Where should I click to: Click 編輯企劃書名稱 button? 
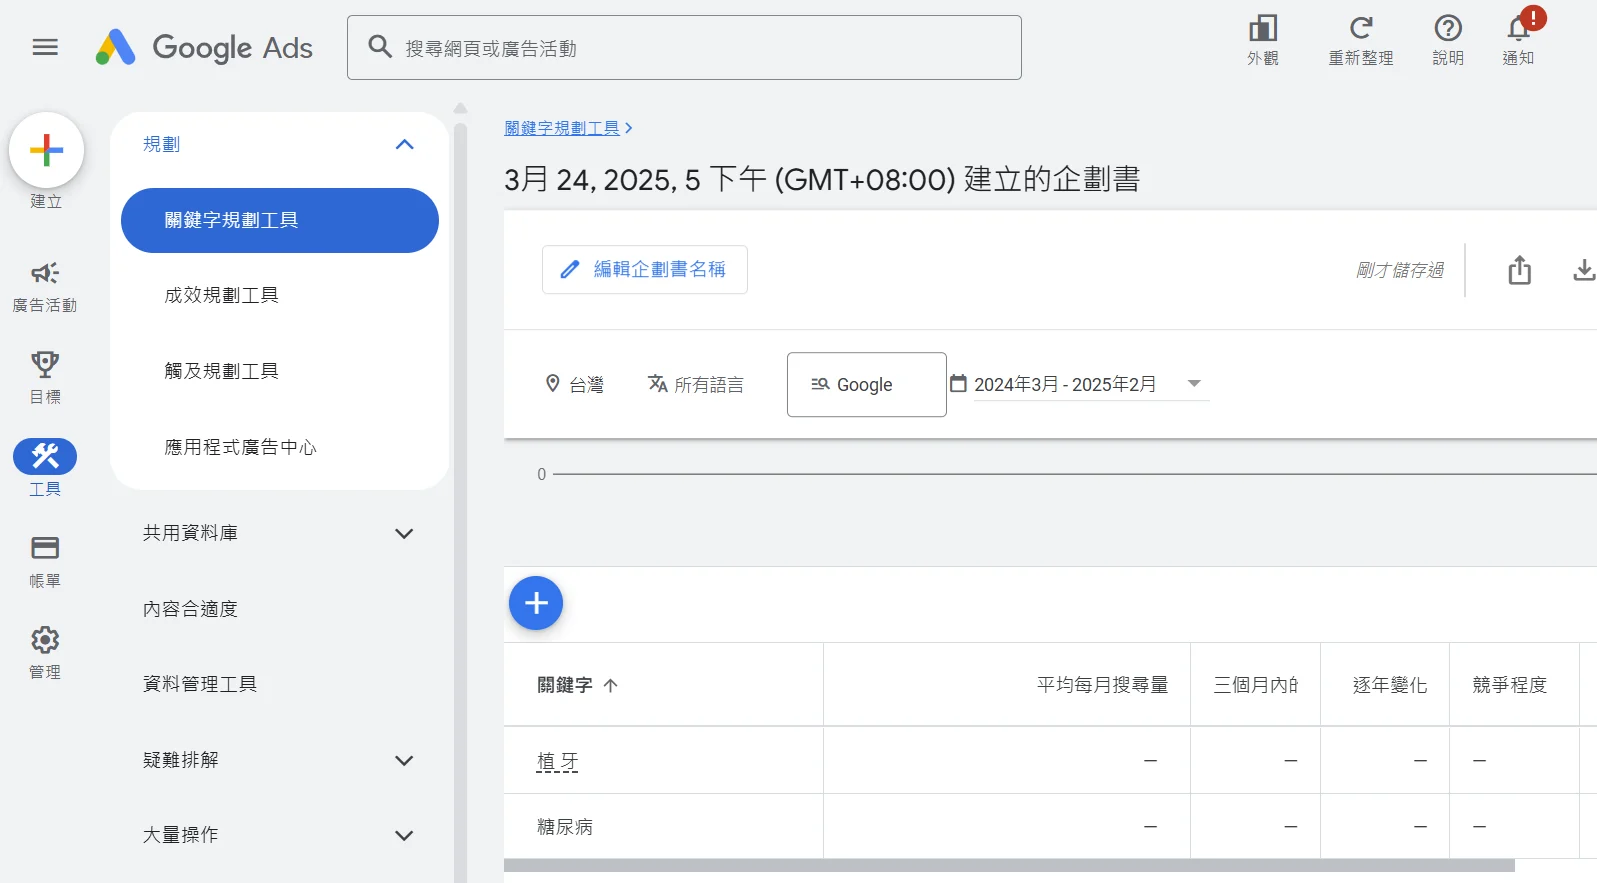[645, 270]
